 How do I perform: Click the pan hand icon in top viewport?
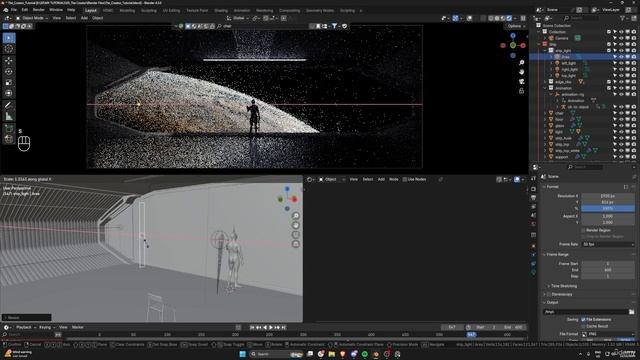coord(521,72)
